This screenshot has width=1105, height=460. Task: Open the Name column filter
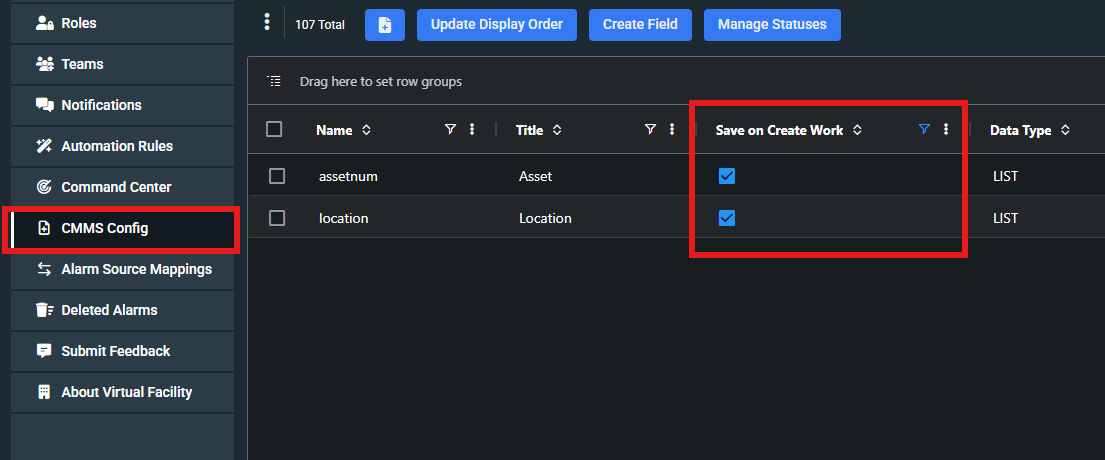(x=450, y=129)
